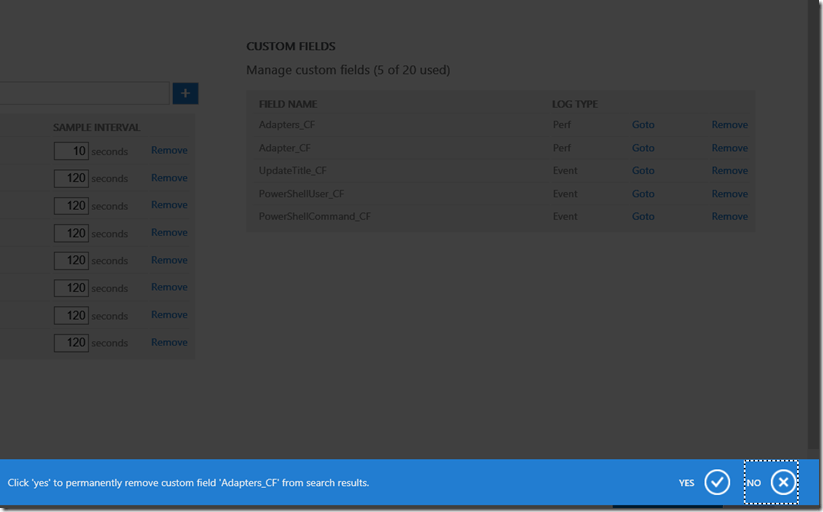Viewport: 823px width, 512px height.
Task: Remove the PowerShellCommand_CF field
Action: click(729, 216)
